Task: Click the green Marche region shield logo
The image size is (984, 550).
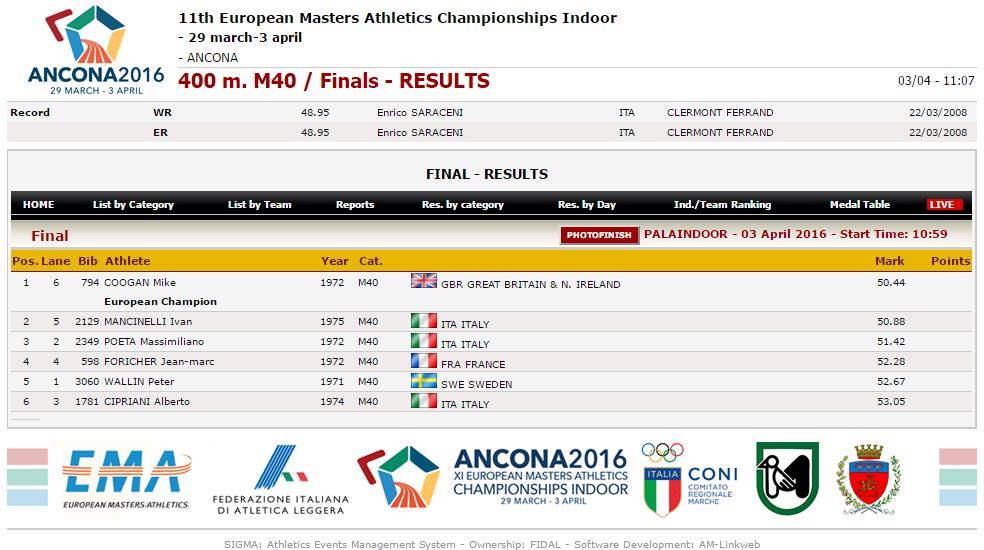Action: point(788,478)
